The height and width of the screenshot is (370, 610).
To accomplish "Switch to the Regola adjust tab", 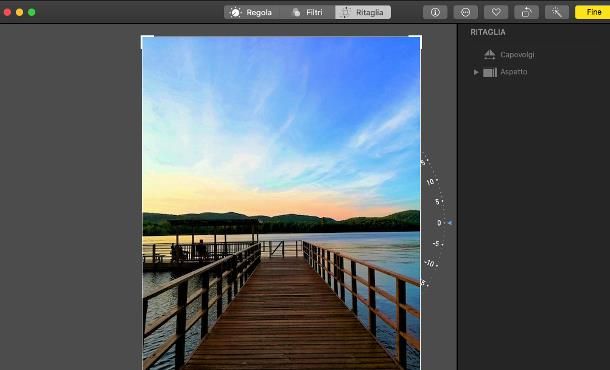I will point(251,12).
